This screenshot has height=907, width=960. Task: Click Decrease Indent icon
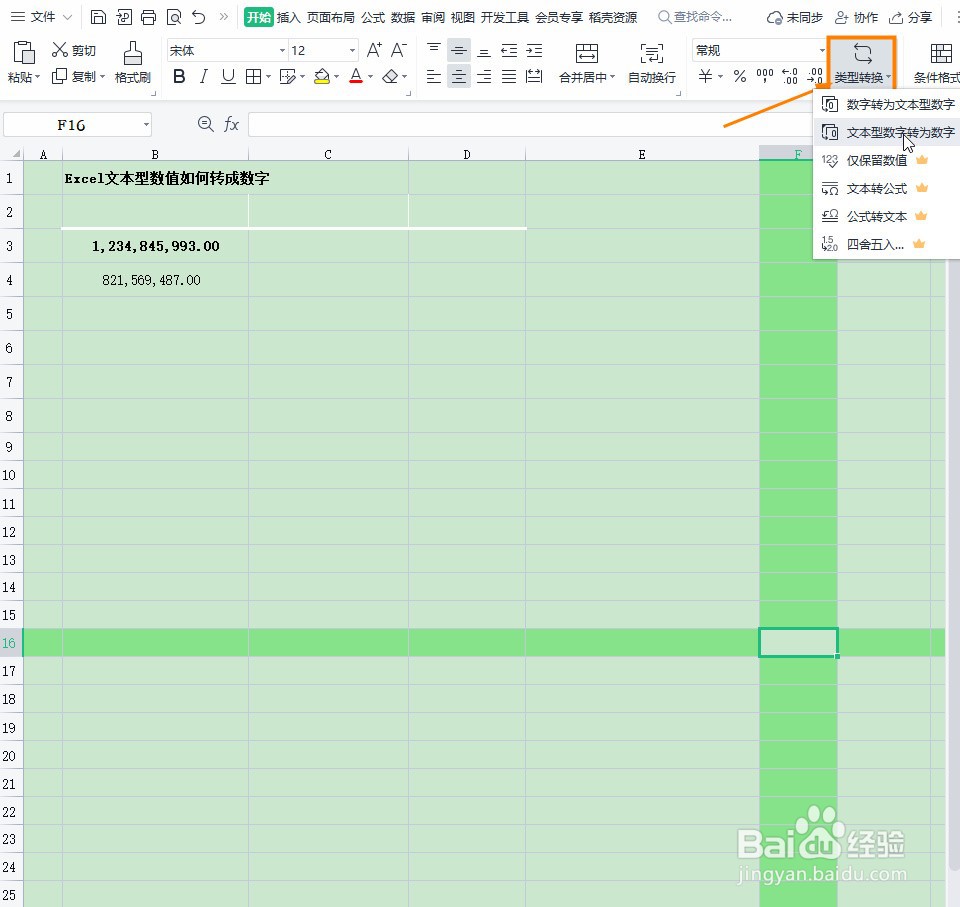(509, 50)
